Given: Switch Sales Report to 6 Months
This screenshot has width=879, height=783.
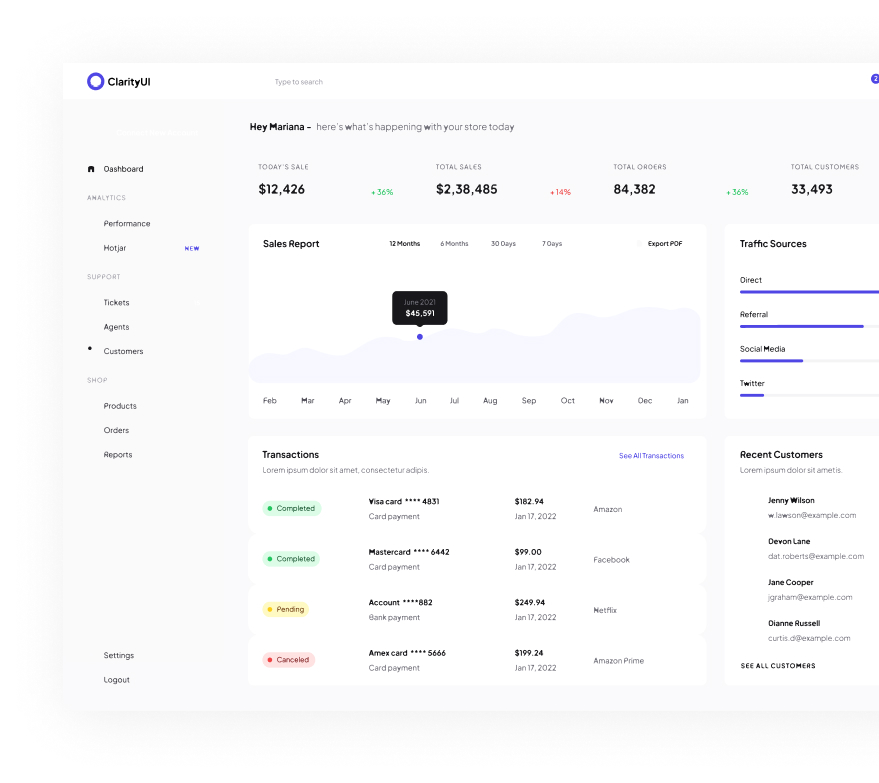Looking at the screenshot, I should click(x=454, y=244).
